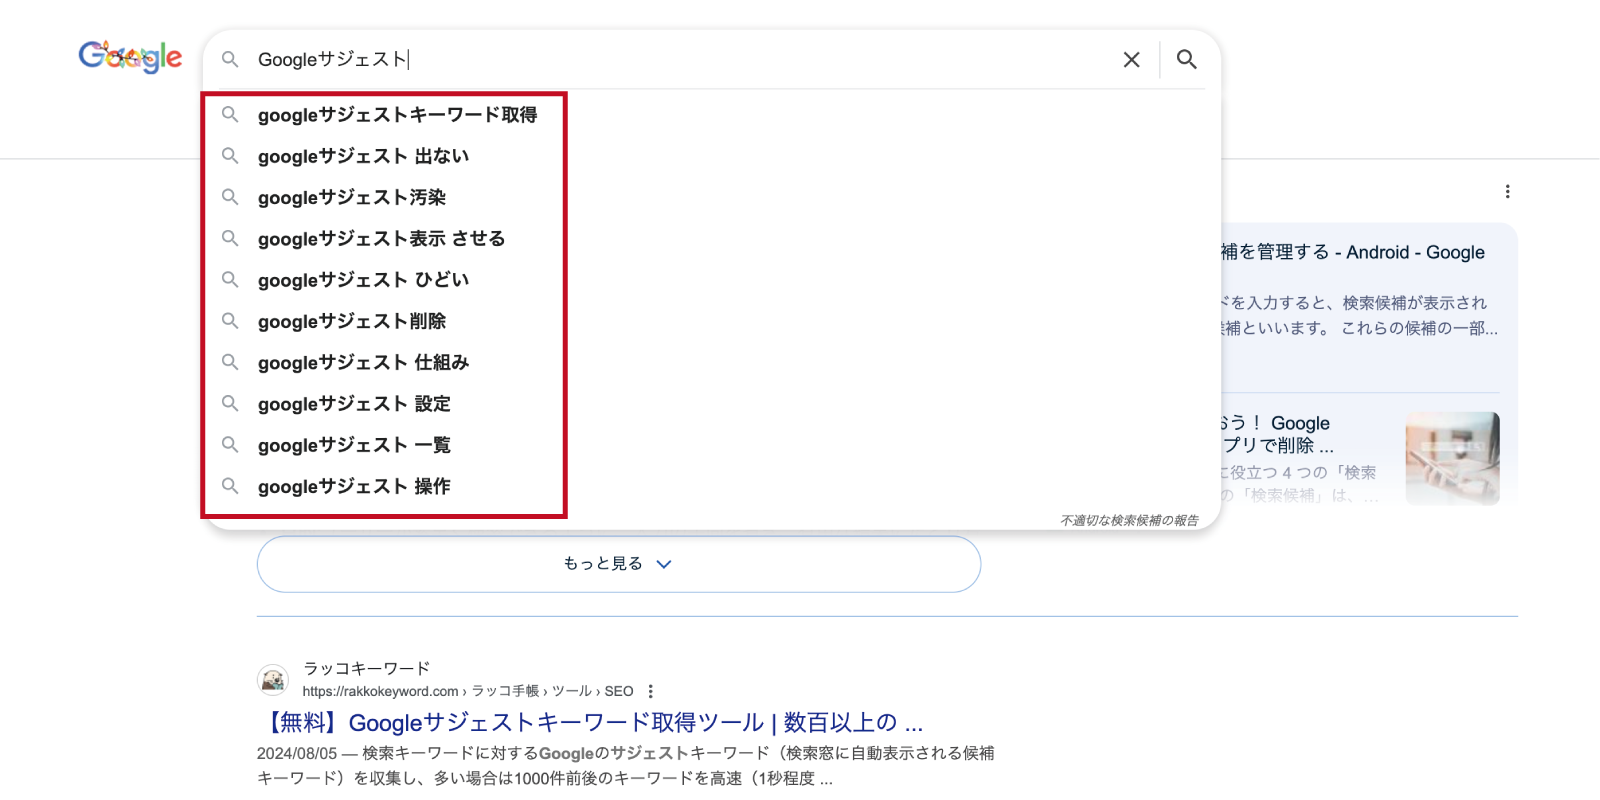Click magnifier icon beside googleサジェスト汚染 suggestion
This screenshot has height=800, width=1600.
[230, 197]
